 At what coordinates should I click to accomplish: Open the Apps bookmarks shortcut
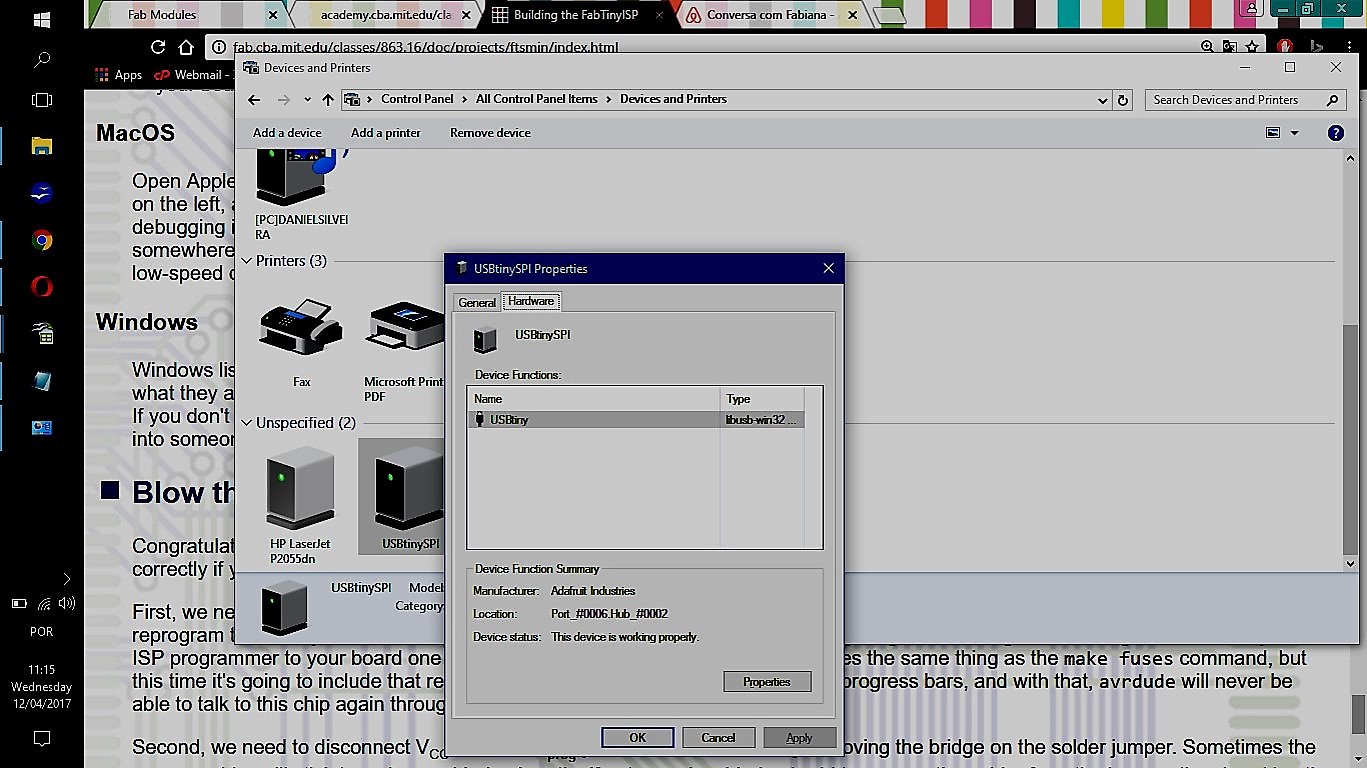click(x=118, y=75)
